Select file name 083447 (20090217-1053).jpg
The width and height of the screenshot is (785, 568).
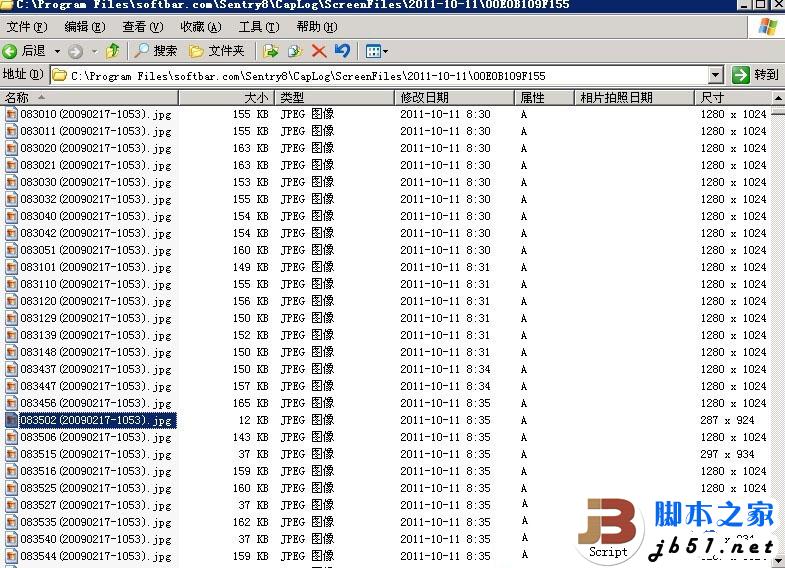96,386
